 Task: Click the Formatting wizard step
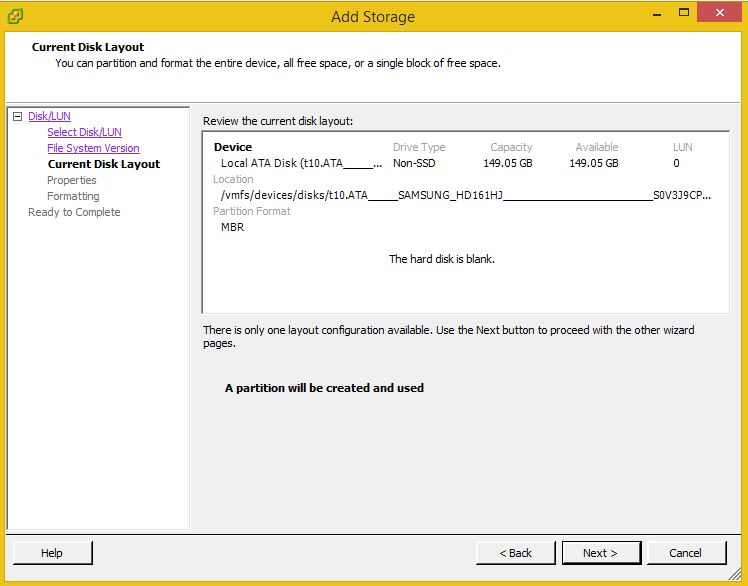pos(73,196)
